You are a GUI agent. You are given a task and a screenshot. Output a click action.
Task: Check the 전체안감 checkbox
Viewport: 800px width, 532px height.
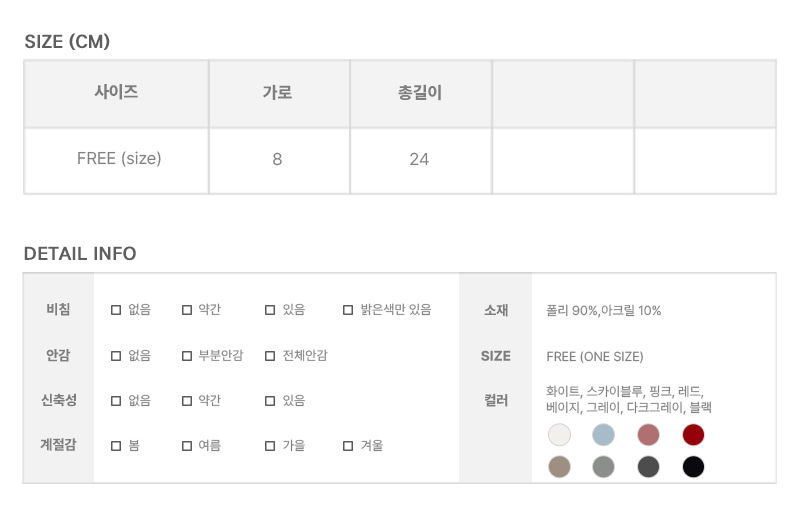click(x=270, y=355)
